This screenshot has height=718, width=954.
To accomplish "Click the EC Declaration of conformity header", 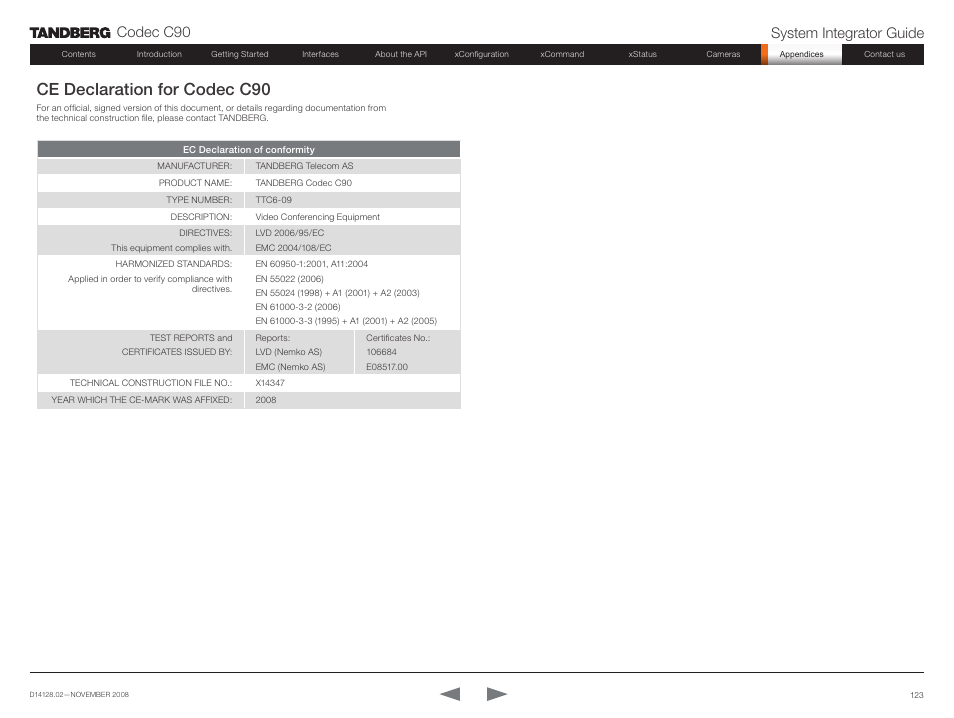I will click(x=249, y=149).
